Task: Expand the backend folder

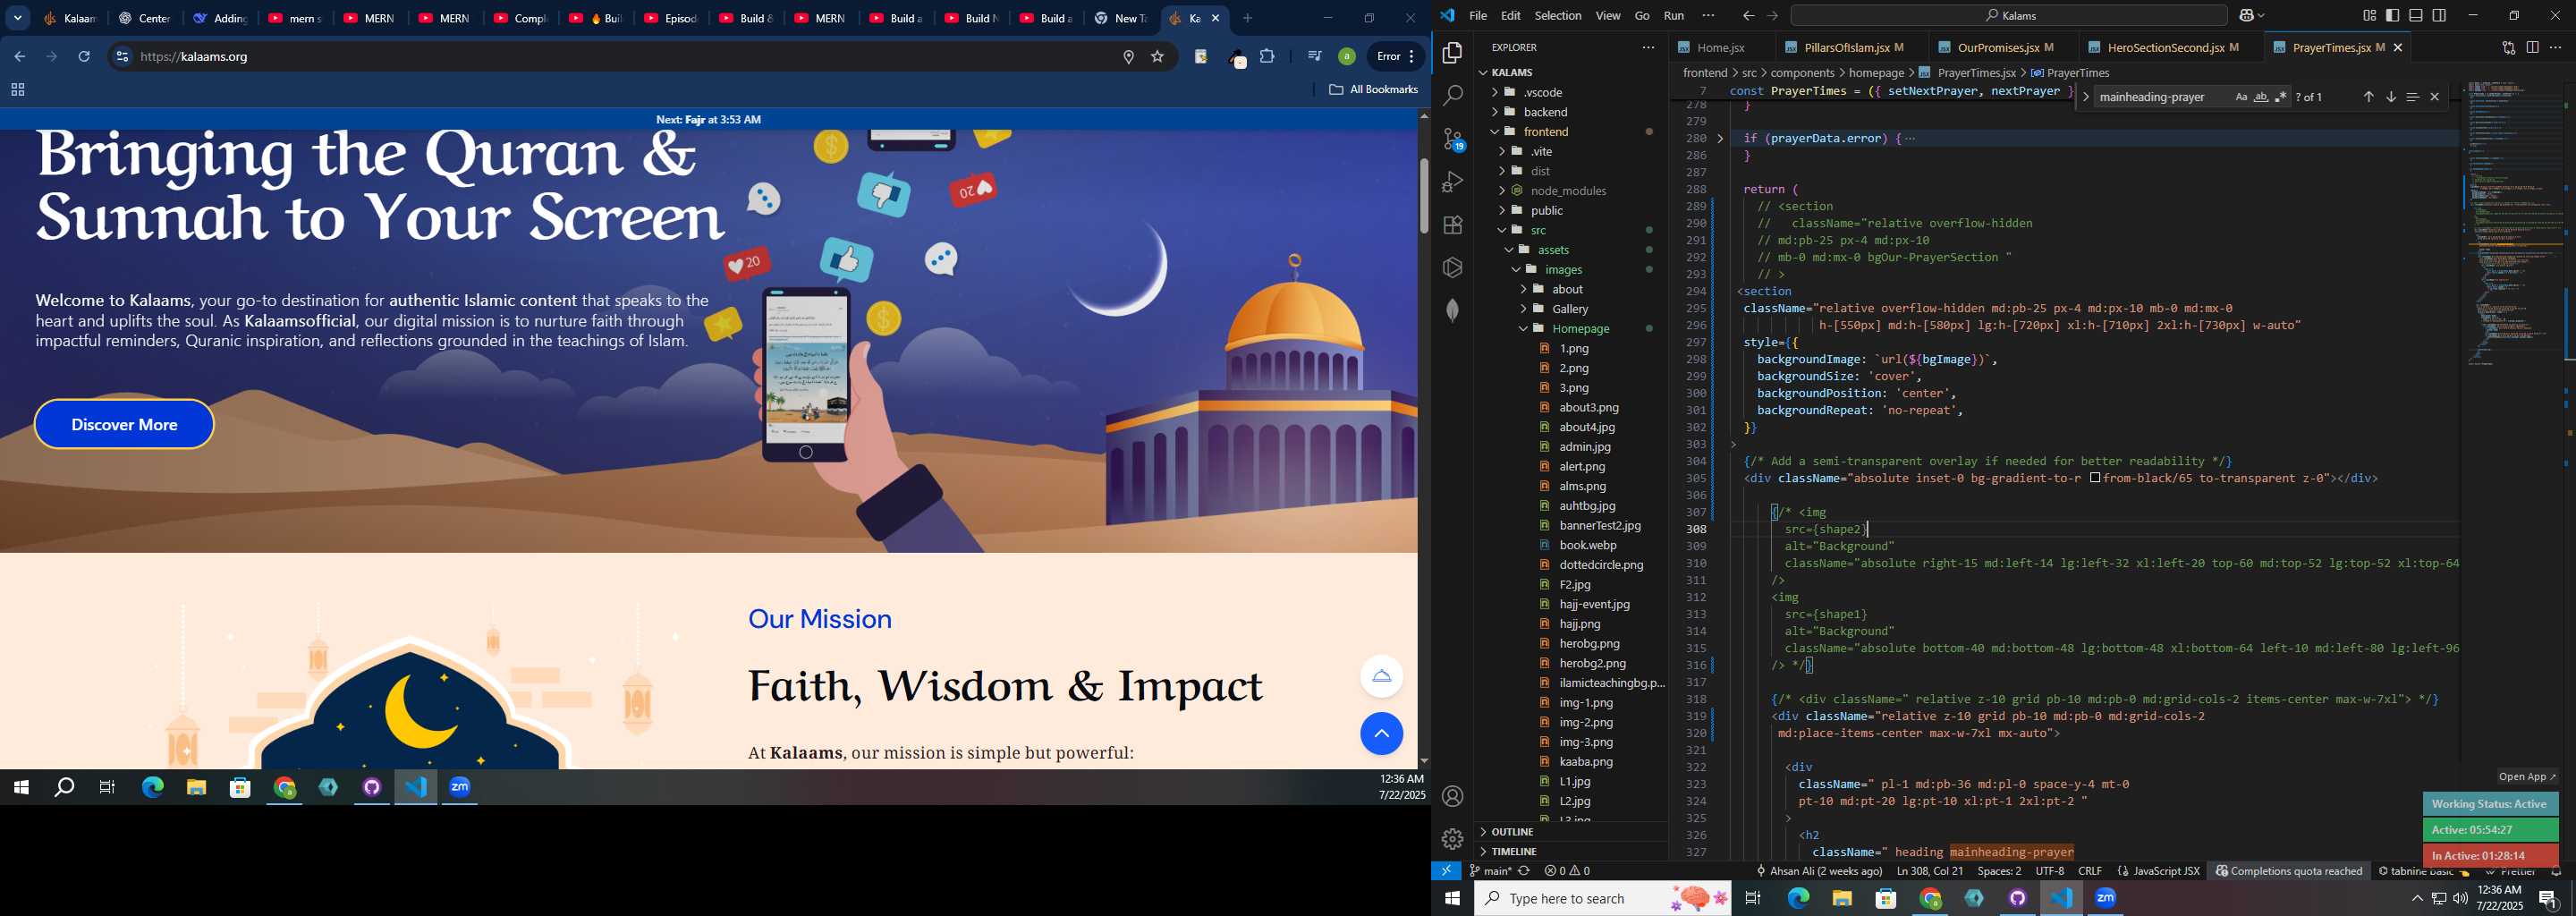Action: pyautogui.click(x=1571, y=112)
